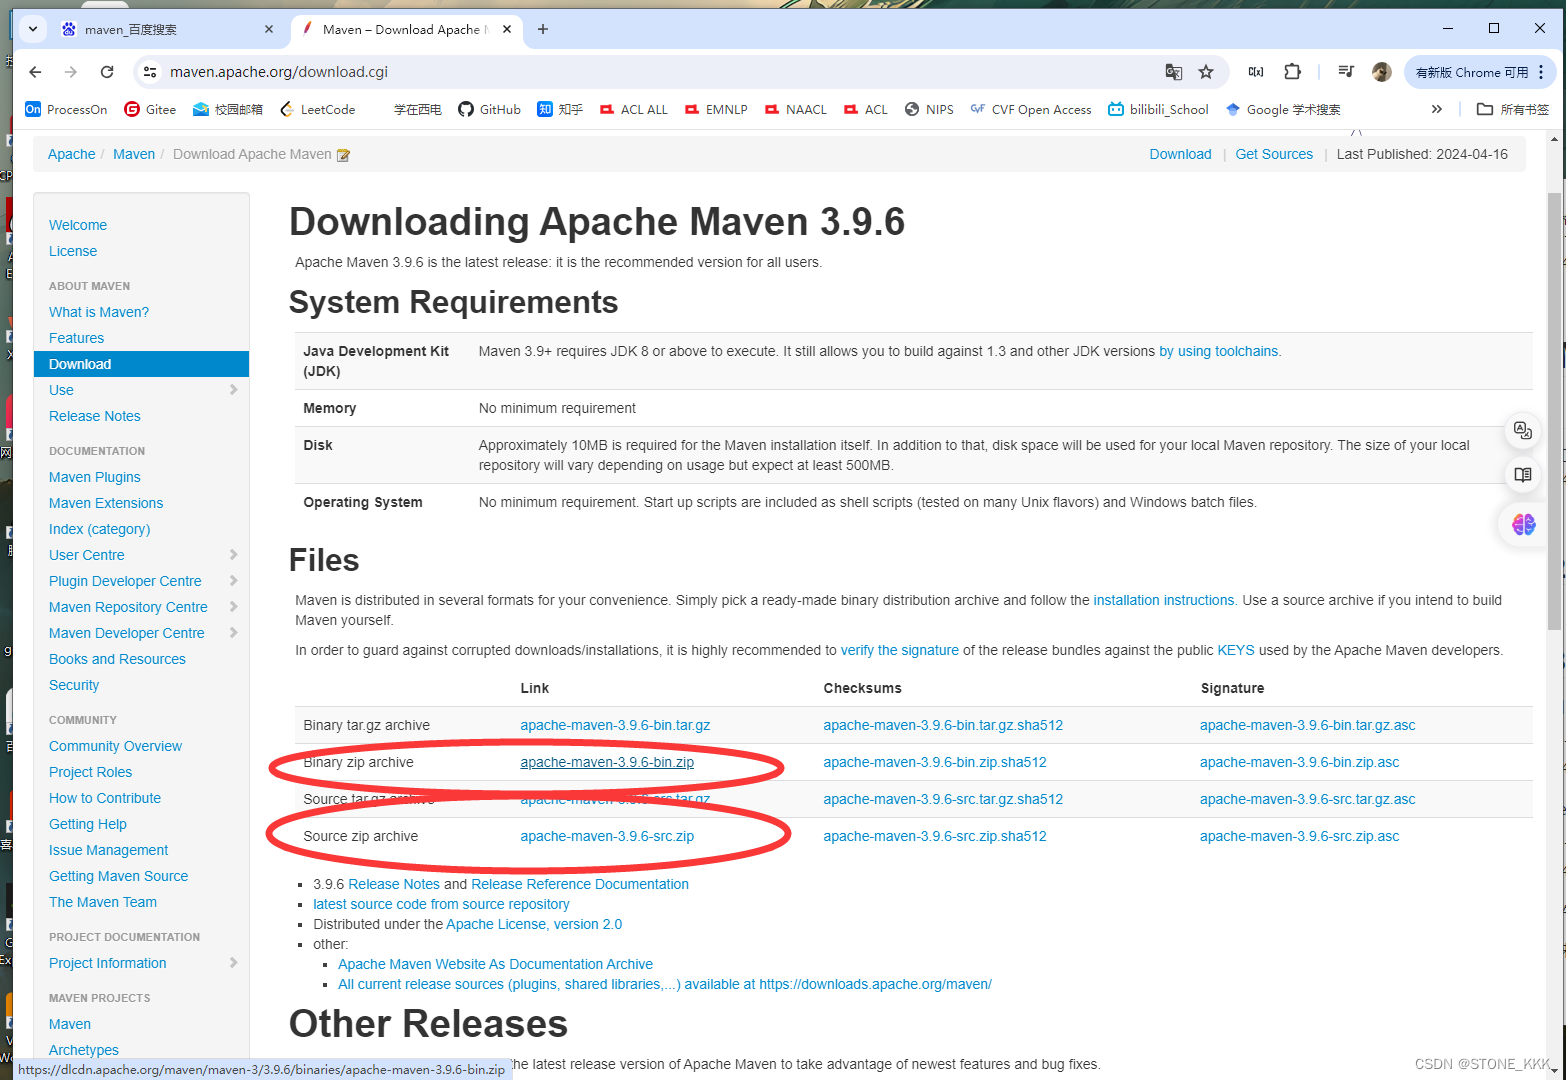
Task: Open the LeetCode bookmark
Action: pos(317,109)
